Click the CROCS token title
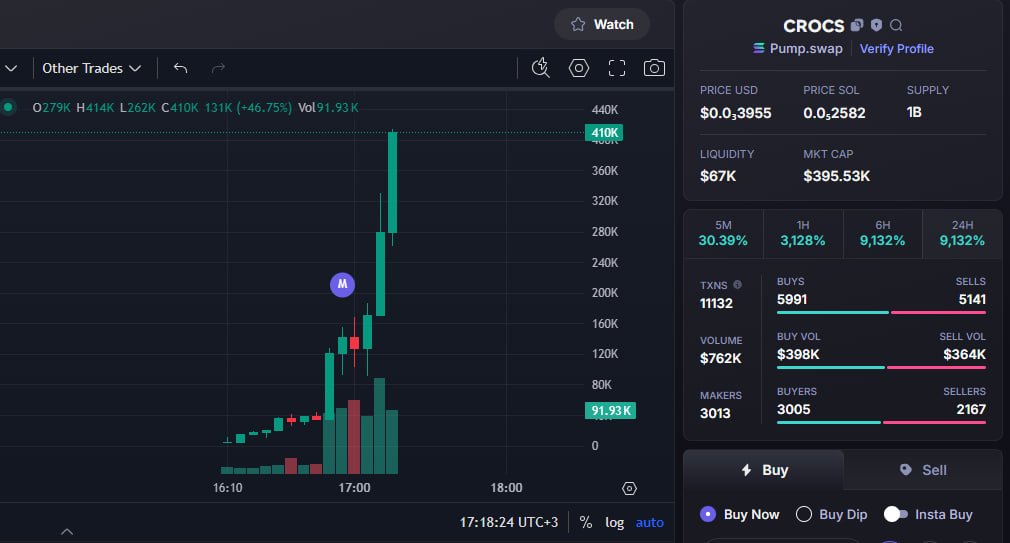The height and width of the screenshot is (543, 1010). pos(814,26)
